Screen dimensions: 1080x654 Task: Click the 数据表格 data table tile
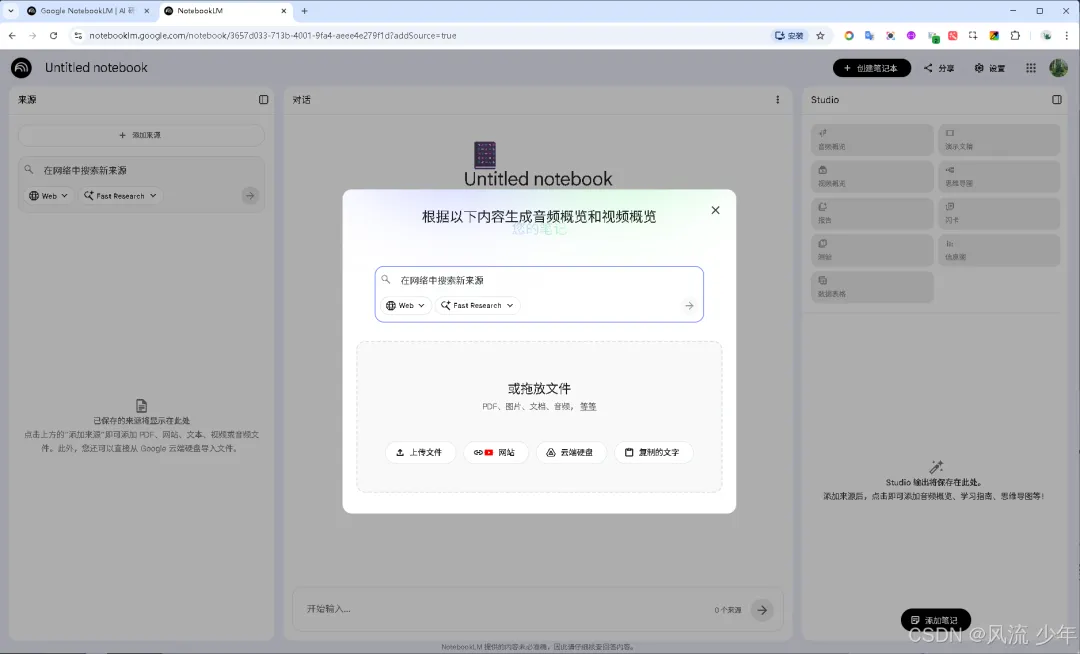[872, 287]
